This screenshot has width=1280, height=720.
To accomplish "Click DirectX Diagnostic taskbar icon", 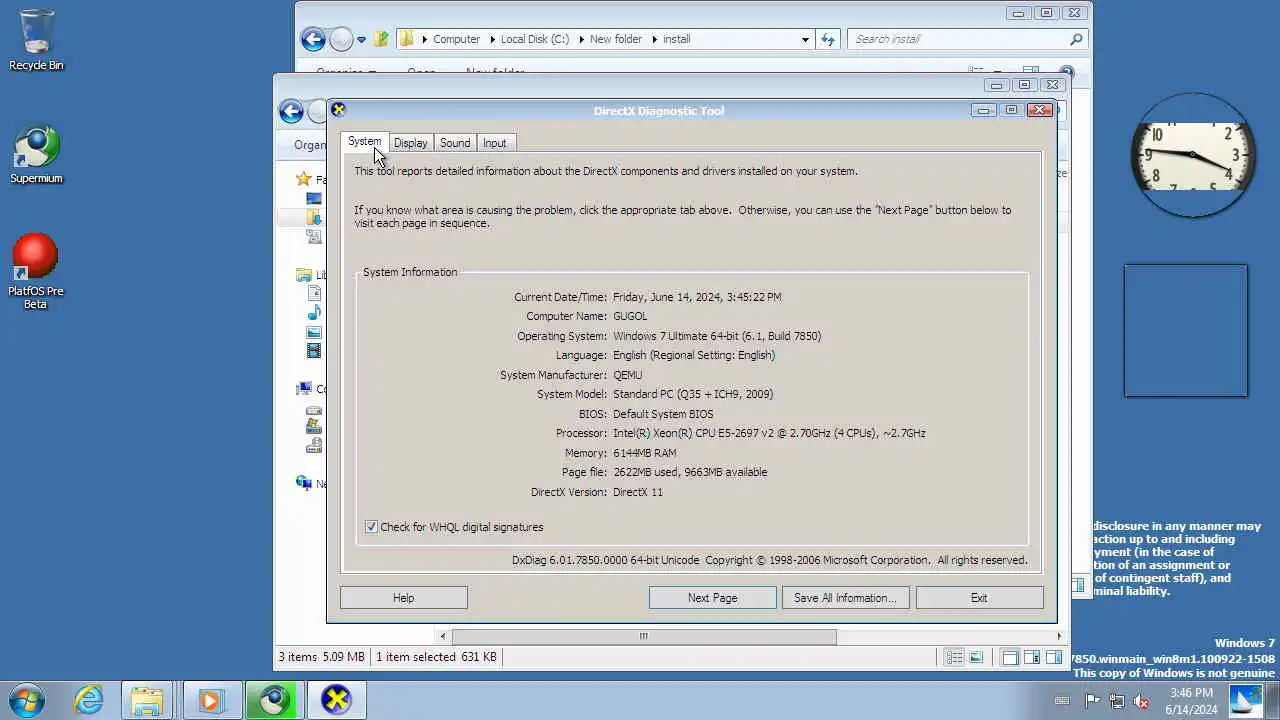I will (x=336, y=700).
